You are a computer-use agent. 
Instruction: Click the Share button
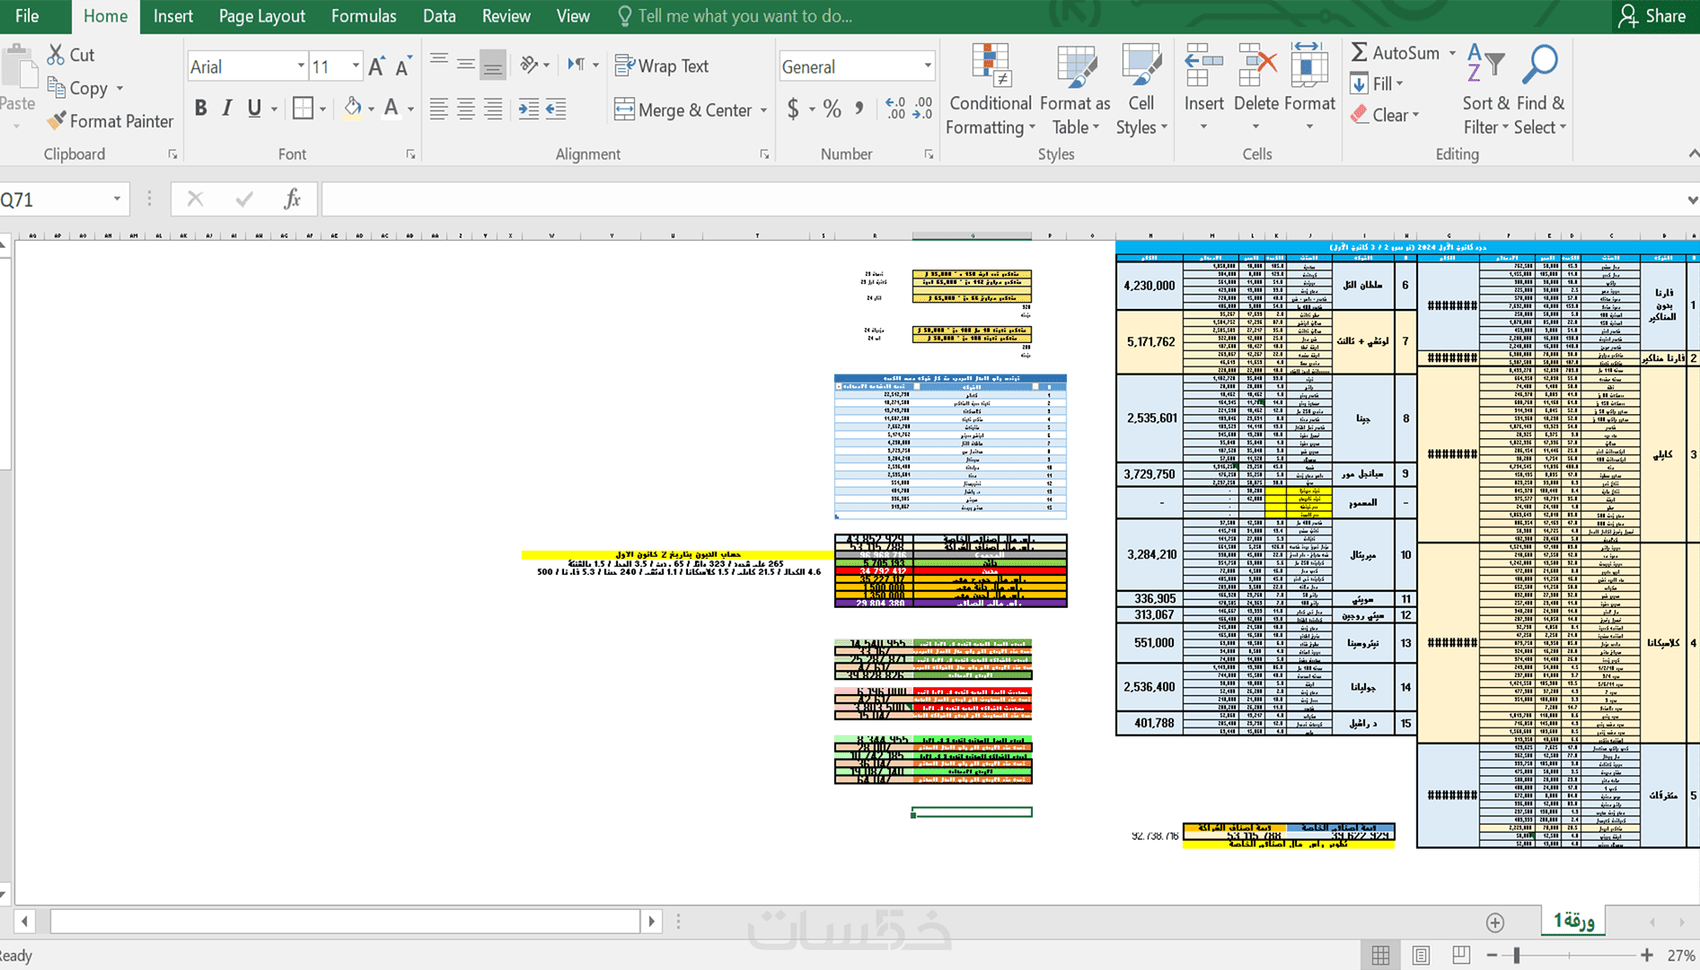coord(1652,16)
